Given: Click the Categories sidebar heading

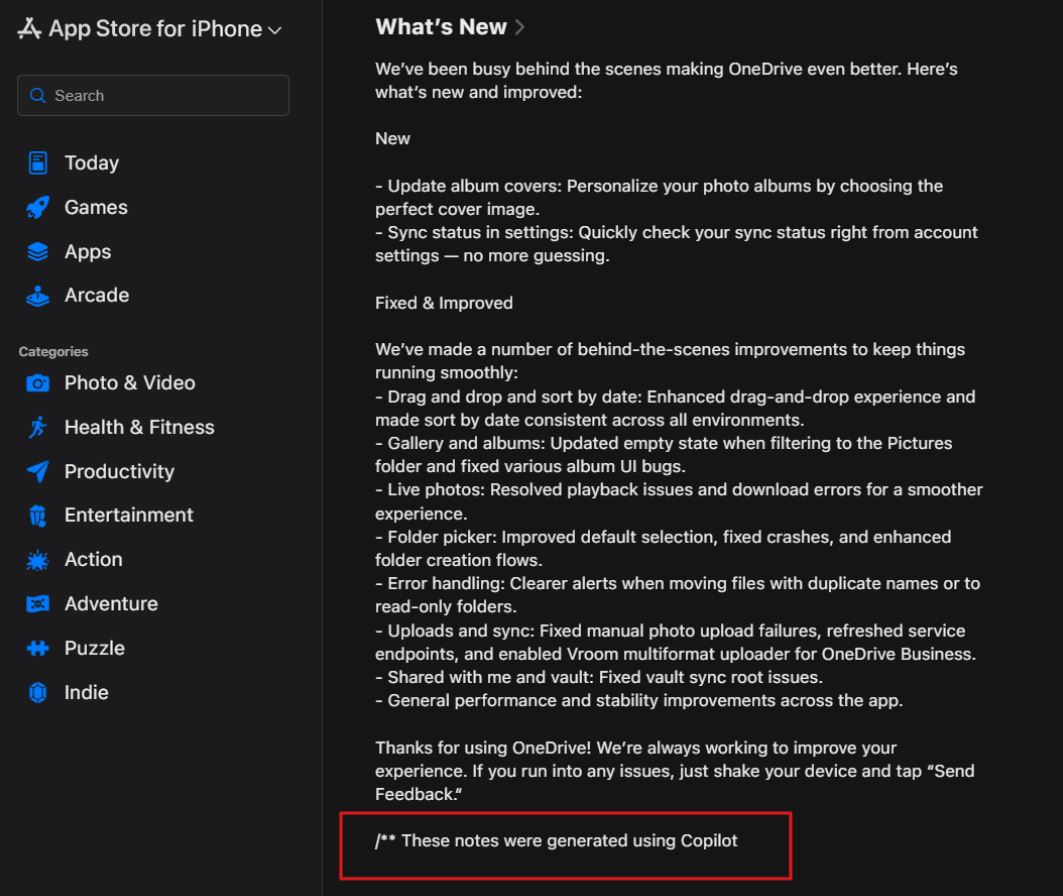Looking at the screenshot, I should pyautogui.click(x=53, y=352).
